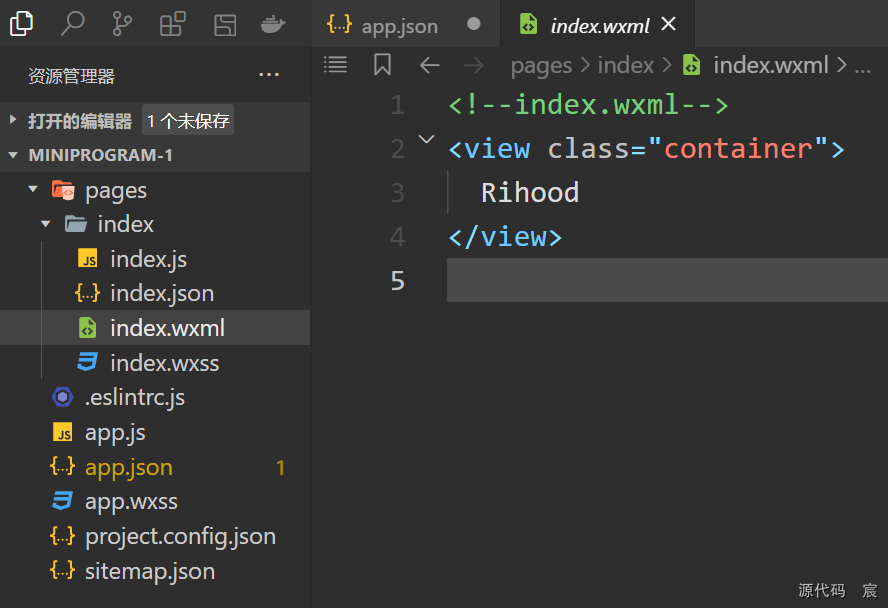The width and height of the screenshot is (888, 608).
Task: Open app.js in the file tree
Action: pos(155,433)
